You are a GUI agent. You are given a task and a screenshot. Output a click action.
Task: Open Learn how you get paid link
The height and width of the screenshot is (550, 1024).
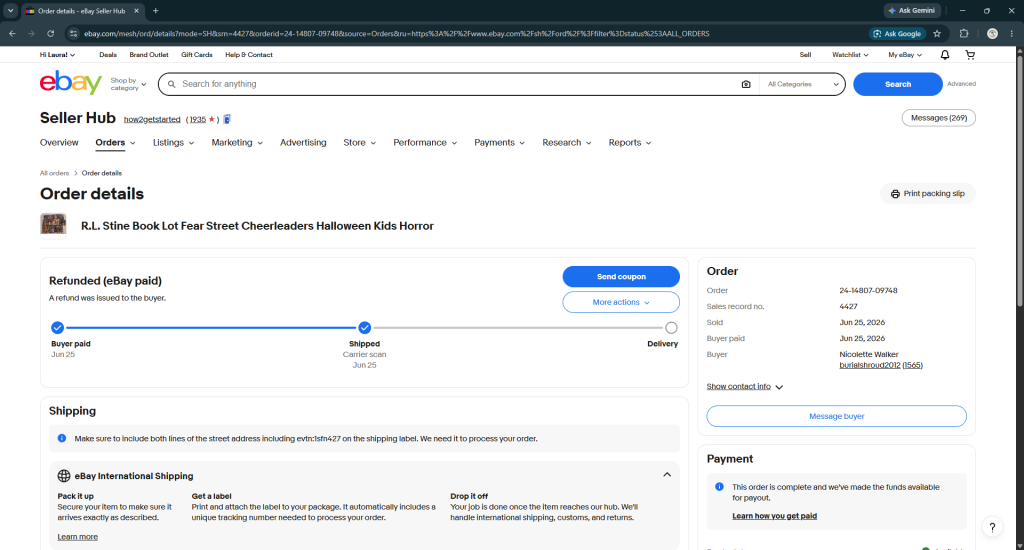[774, 516]
